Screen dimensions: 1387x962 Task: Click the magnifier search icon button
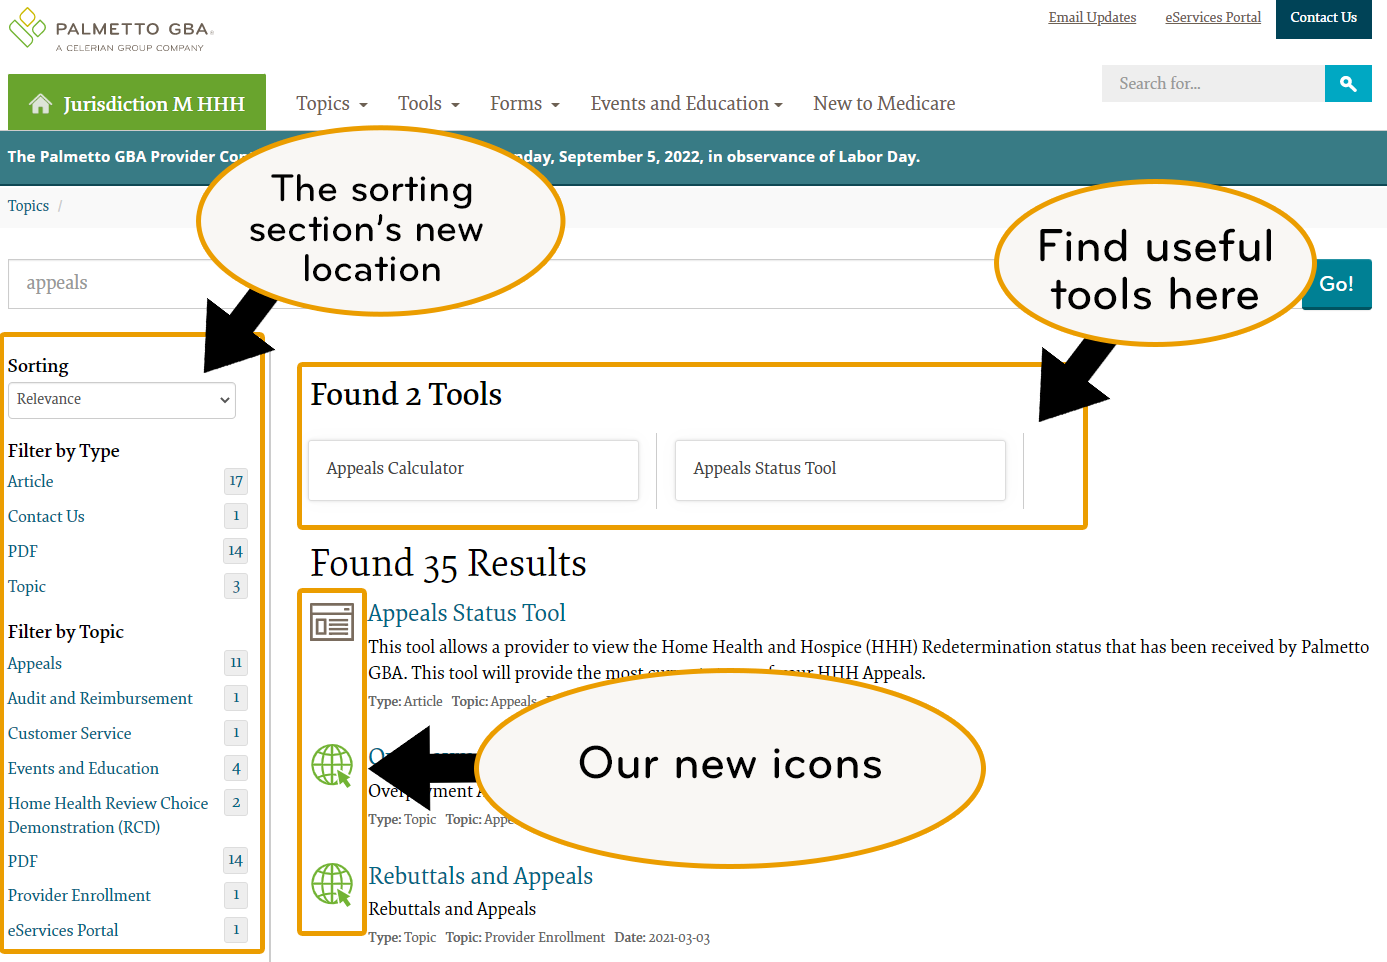1348,84
